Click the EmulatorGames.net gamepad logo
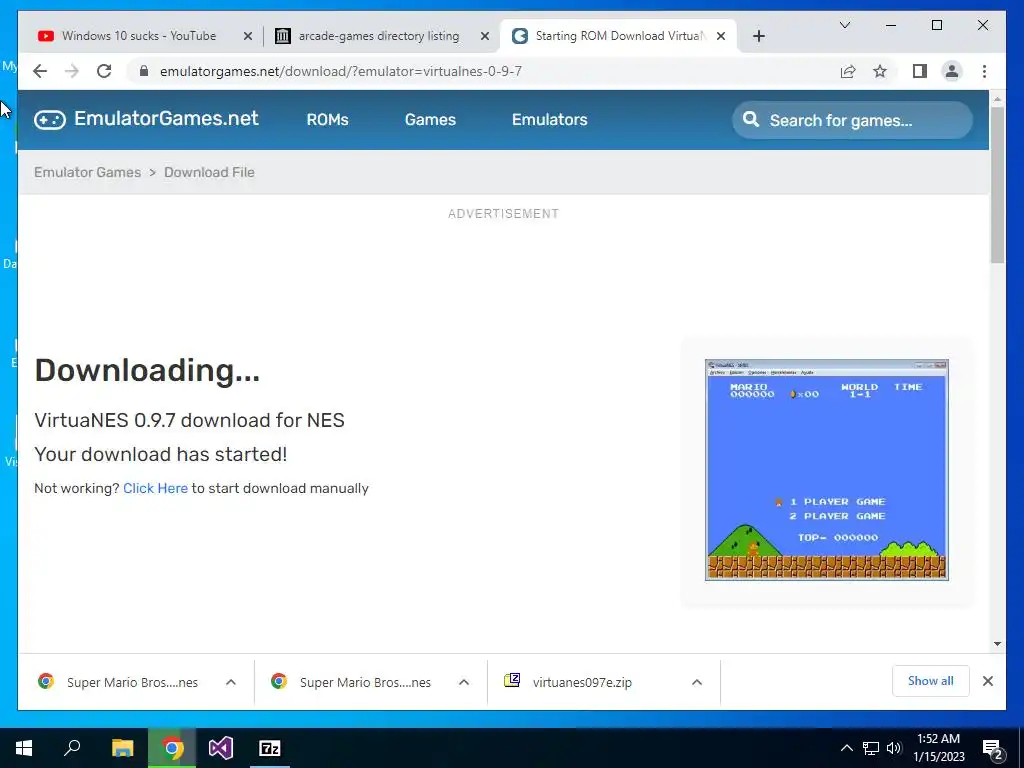 [50, 120]
